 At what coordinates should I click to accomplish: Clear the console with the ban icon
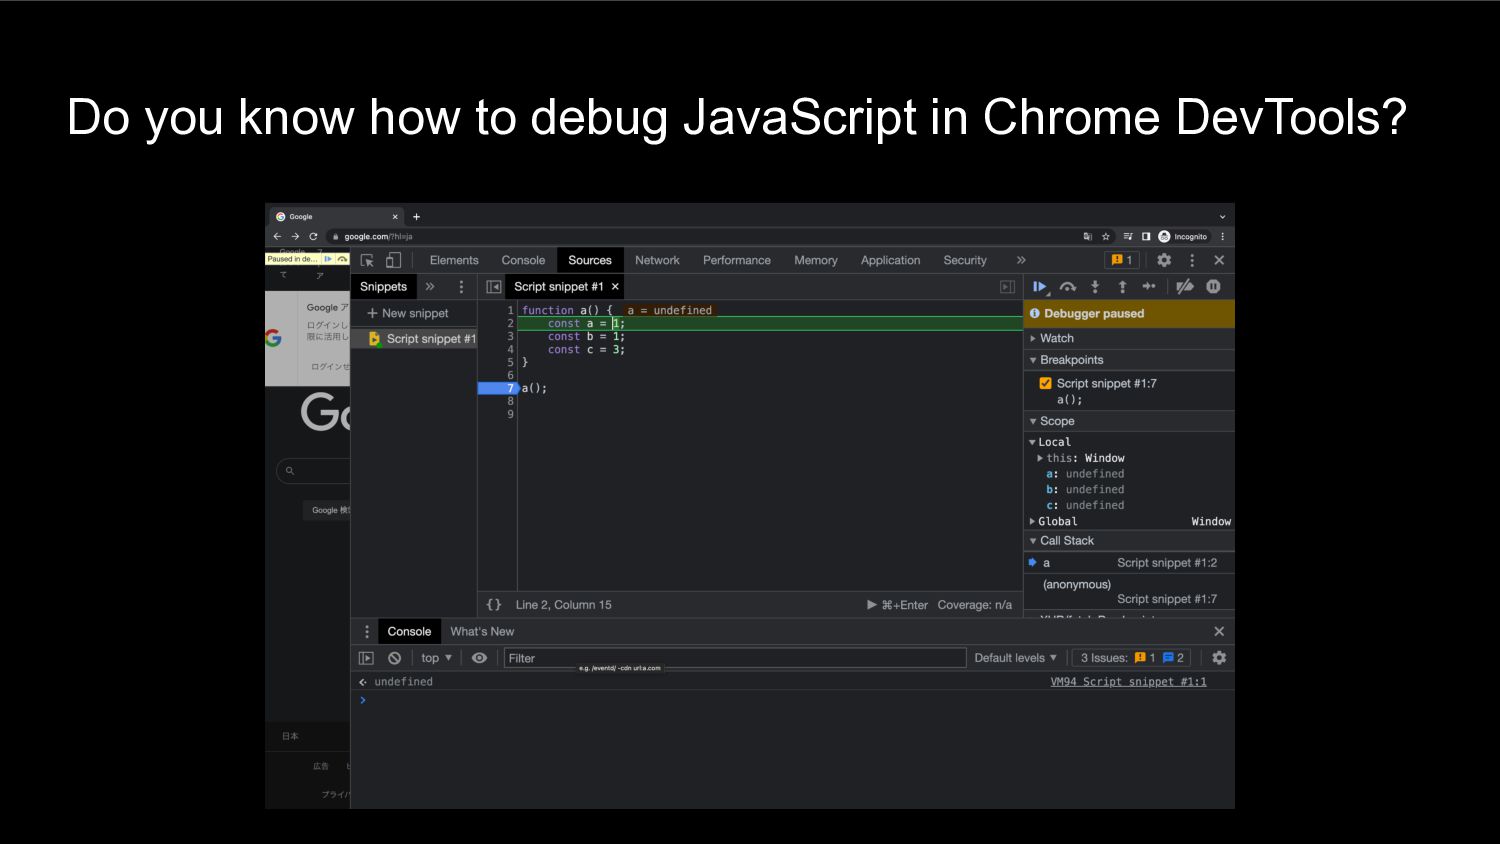coord(395,658)
